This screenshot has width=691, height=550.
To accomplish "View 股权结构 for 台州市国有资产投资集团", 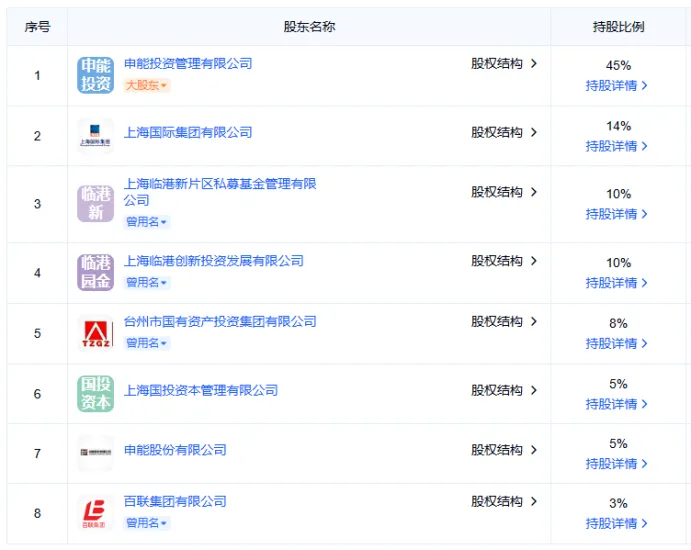I will [x=504, y=321].
